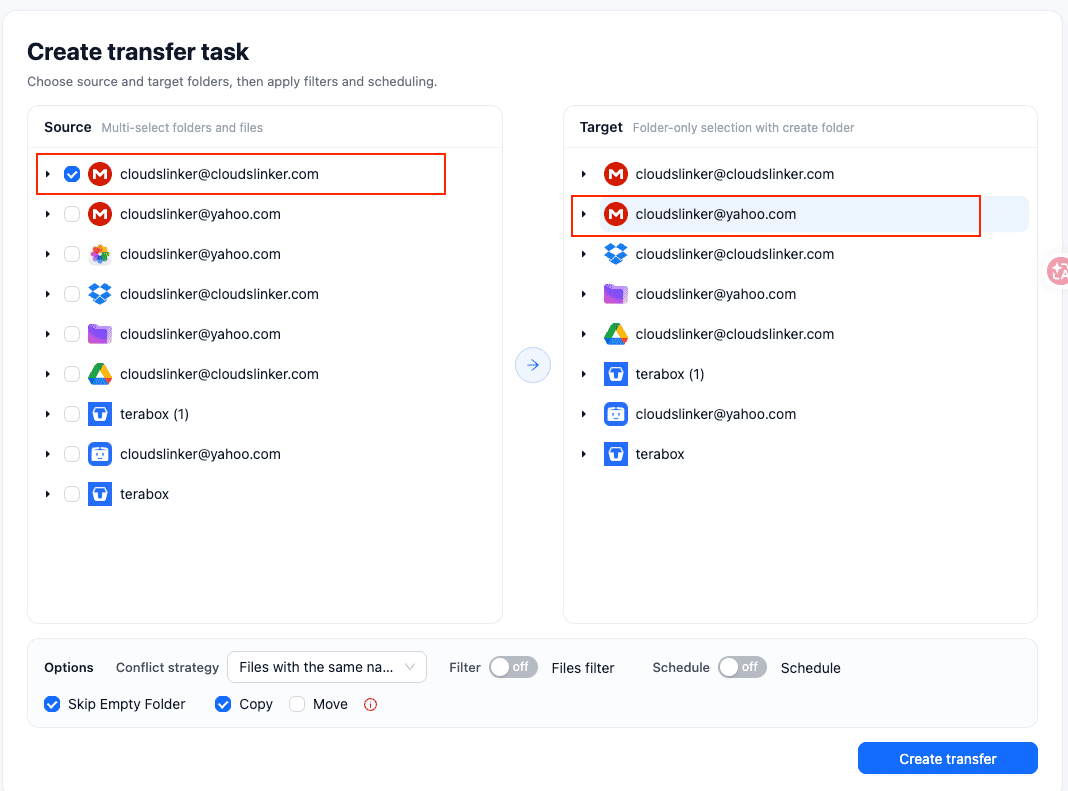Click Google Drive icon in Source list
1068x791 pixels.
(x=100, y=374)
